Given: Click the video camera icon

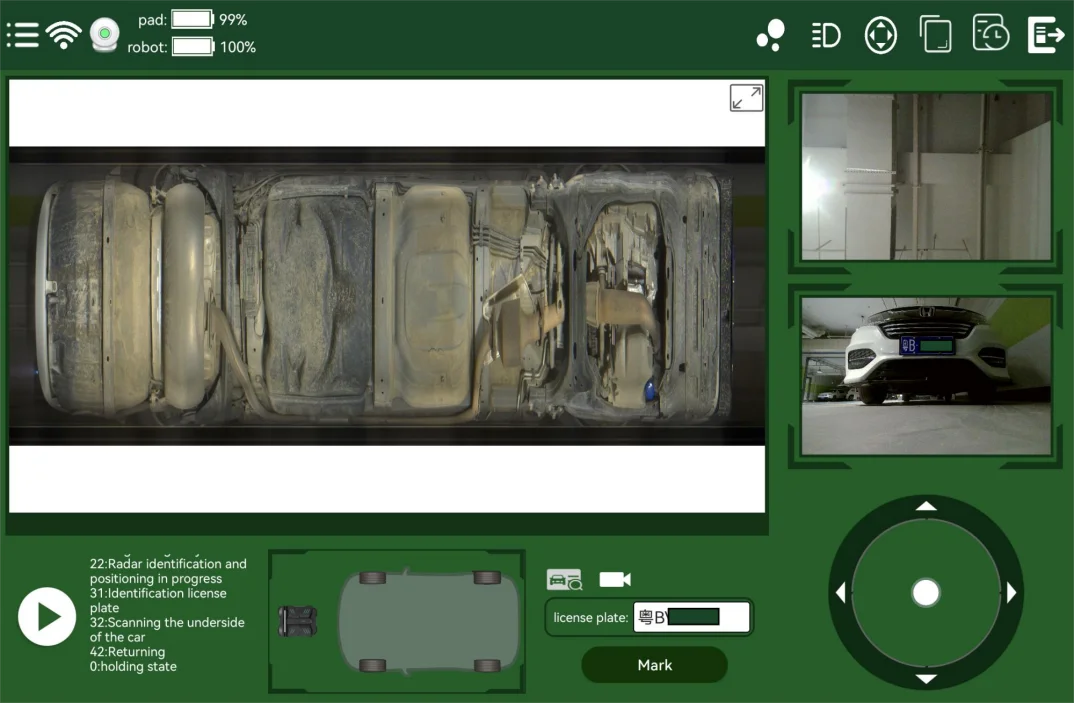Looking at the screenshot, I should tap(614, 580).
